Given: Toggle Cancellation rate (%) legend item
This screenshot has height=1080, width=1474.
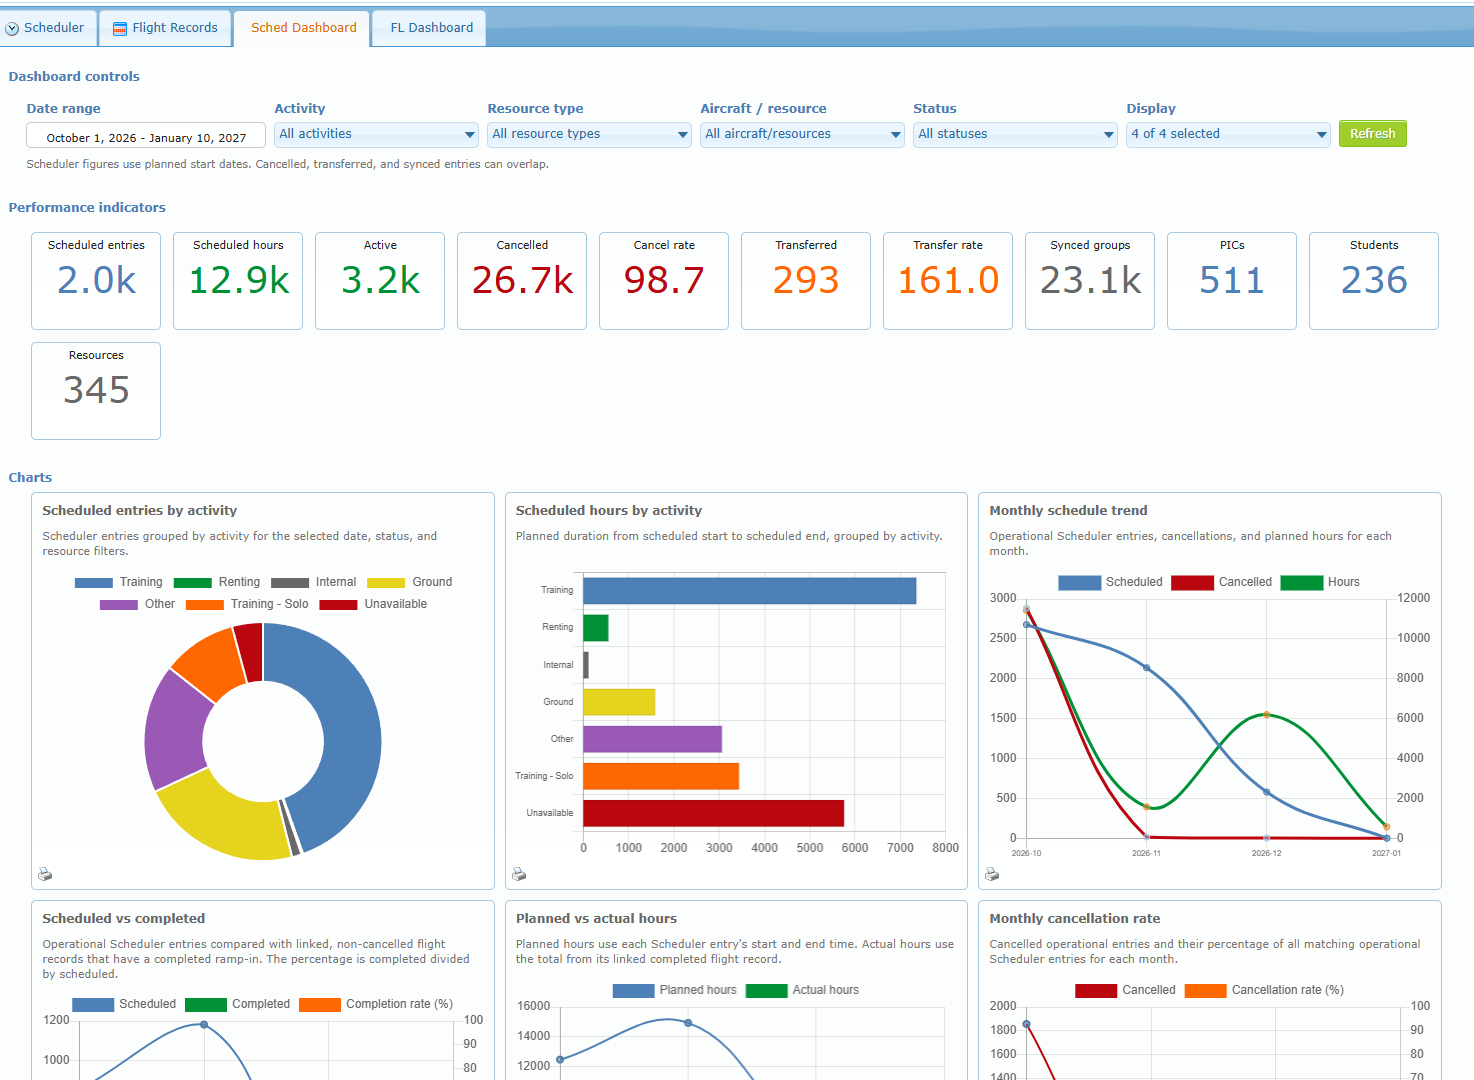Looking at the screenshot, I should (x=1264, y=990).
